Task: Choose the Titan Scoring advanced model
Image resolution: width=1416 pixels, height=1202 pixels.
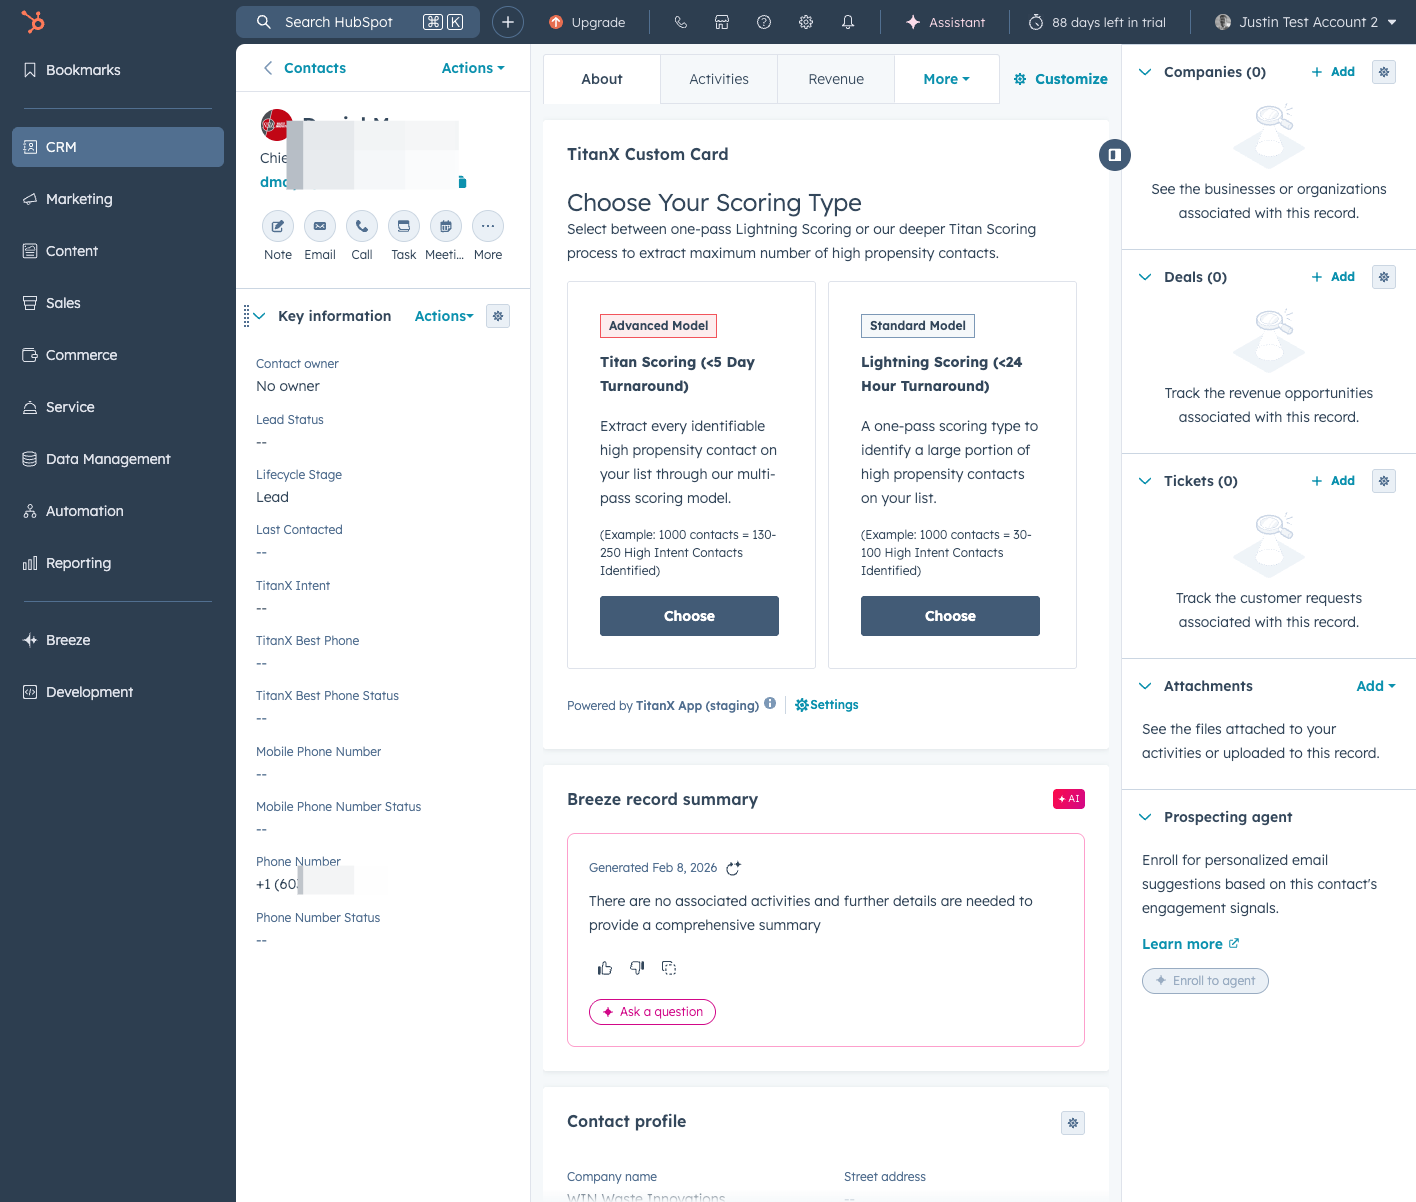Action: pyautogui.click(x=689, y=616)
